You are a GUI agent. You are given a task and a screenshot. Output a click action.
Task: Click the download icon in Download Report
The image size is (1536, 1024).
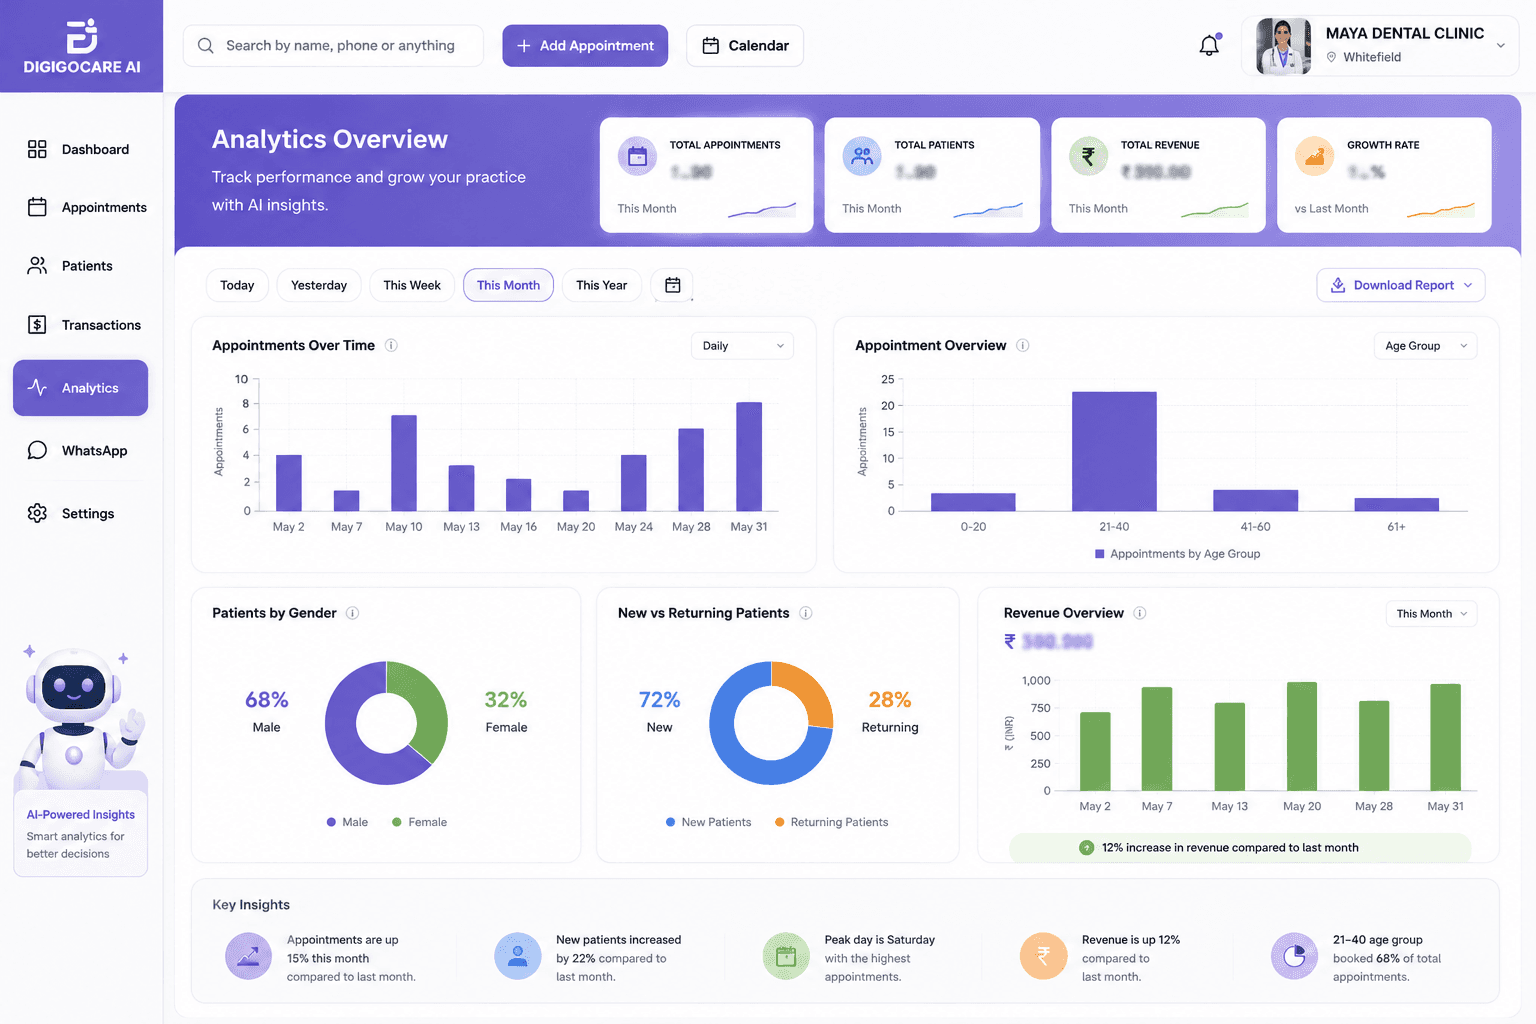(1338, 285)
